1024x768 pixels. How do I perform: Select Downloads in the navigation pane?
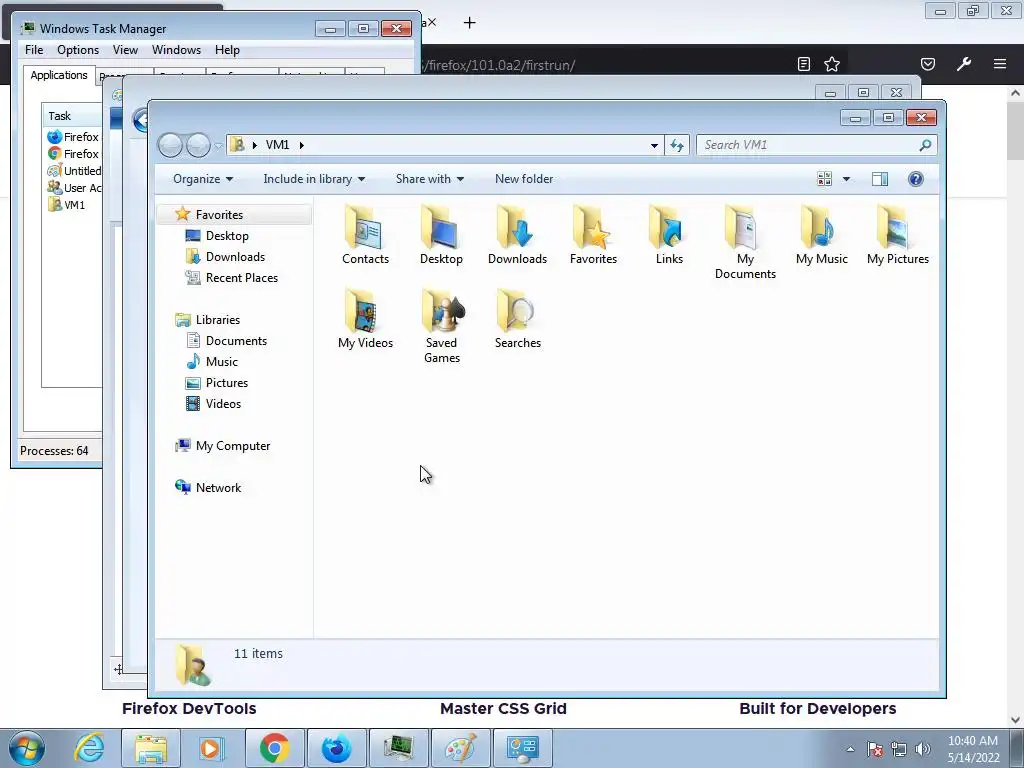(x=235, y=257)
